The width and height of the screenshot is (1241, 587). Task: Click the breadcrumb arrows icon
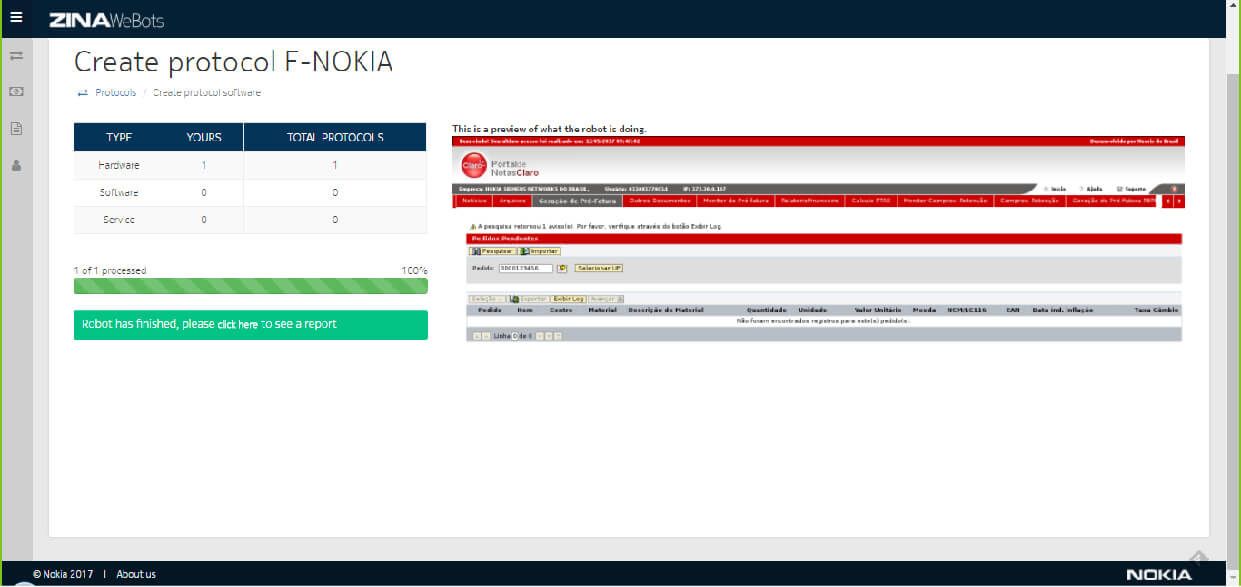click(83, 93)
